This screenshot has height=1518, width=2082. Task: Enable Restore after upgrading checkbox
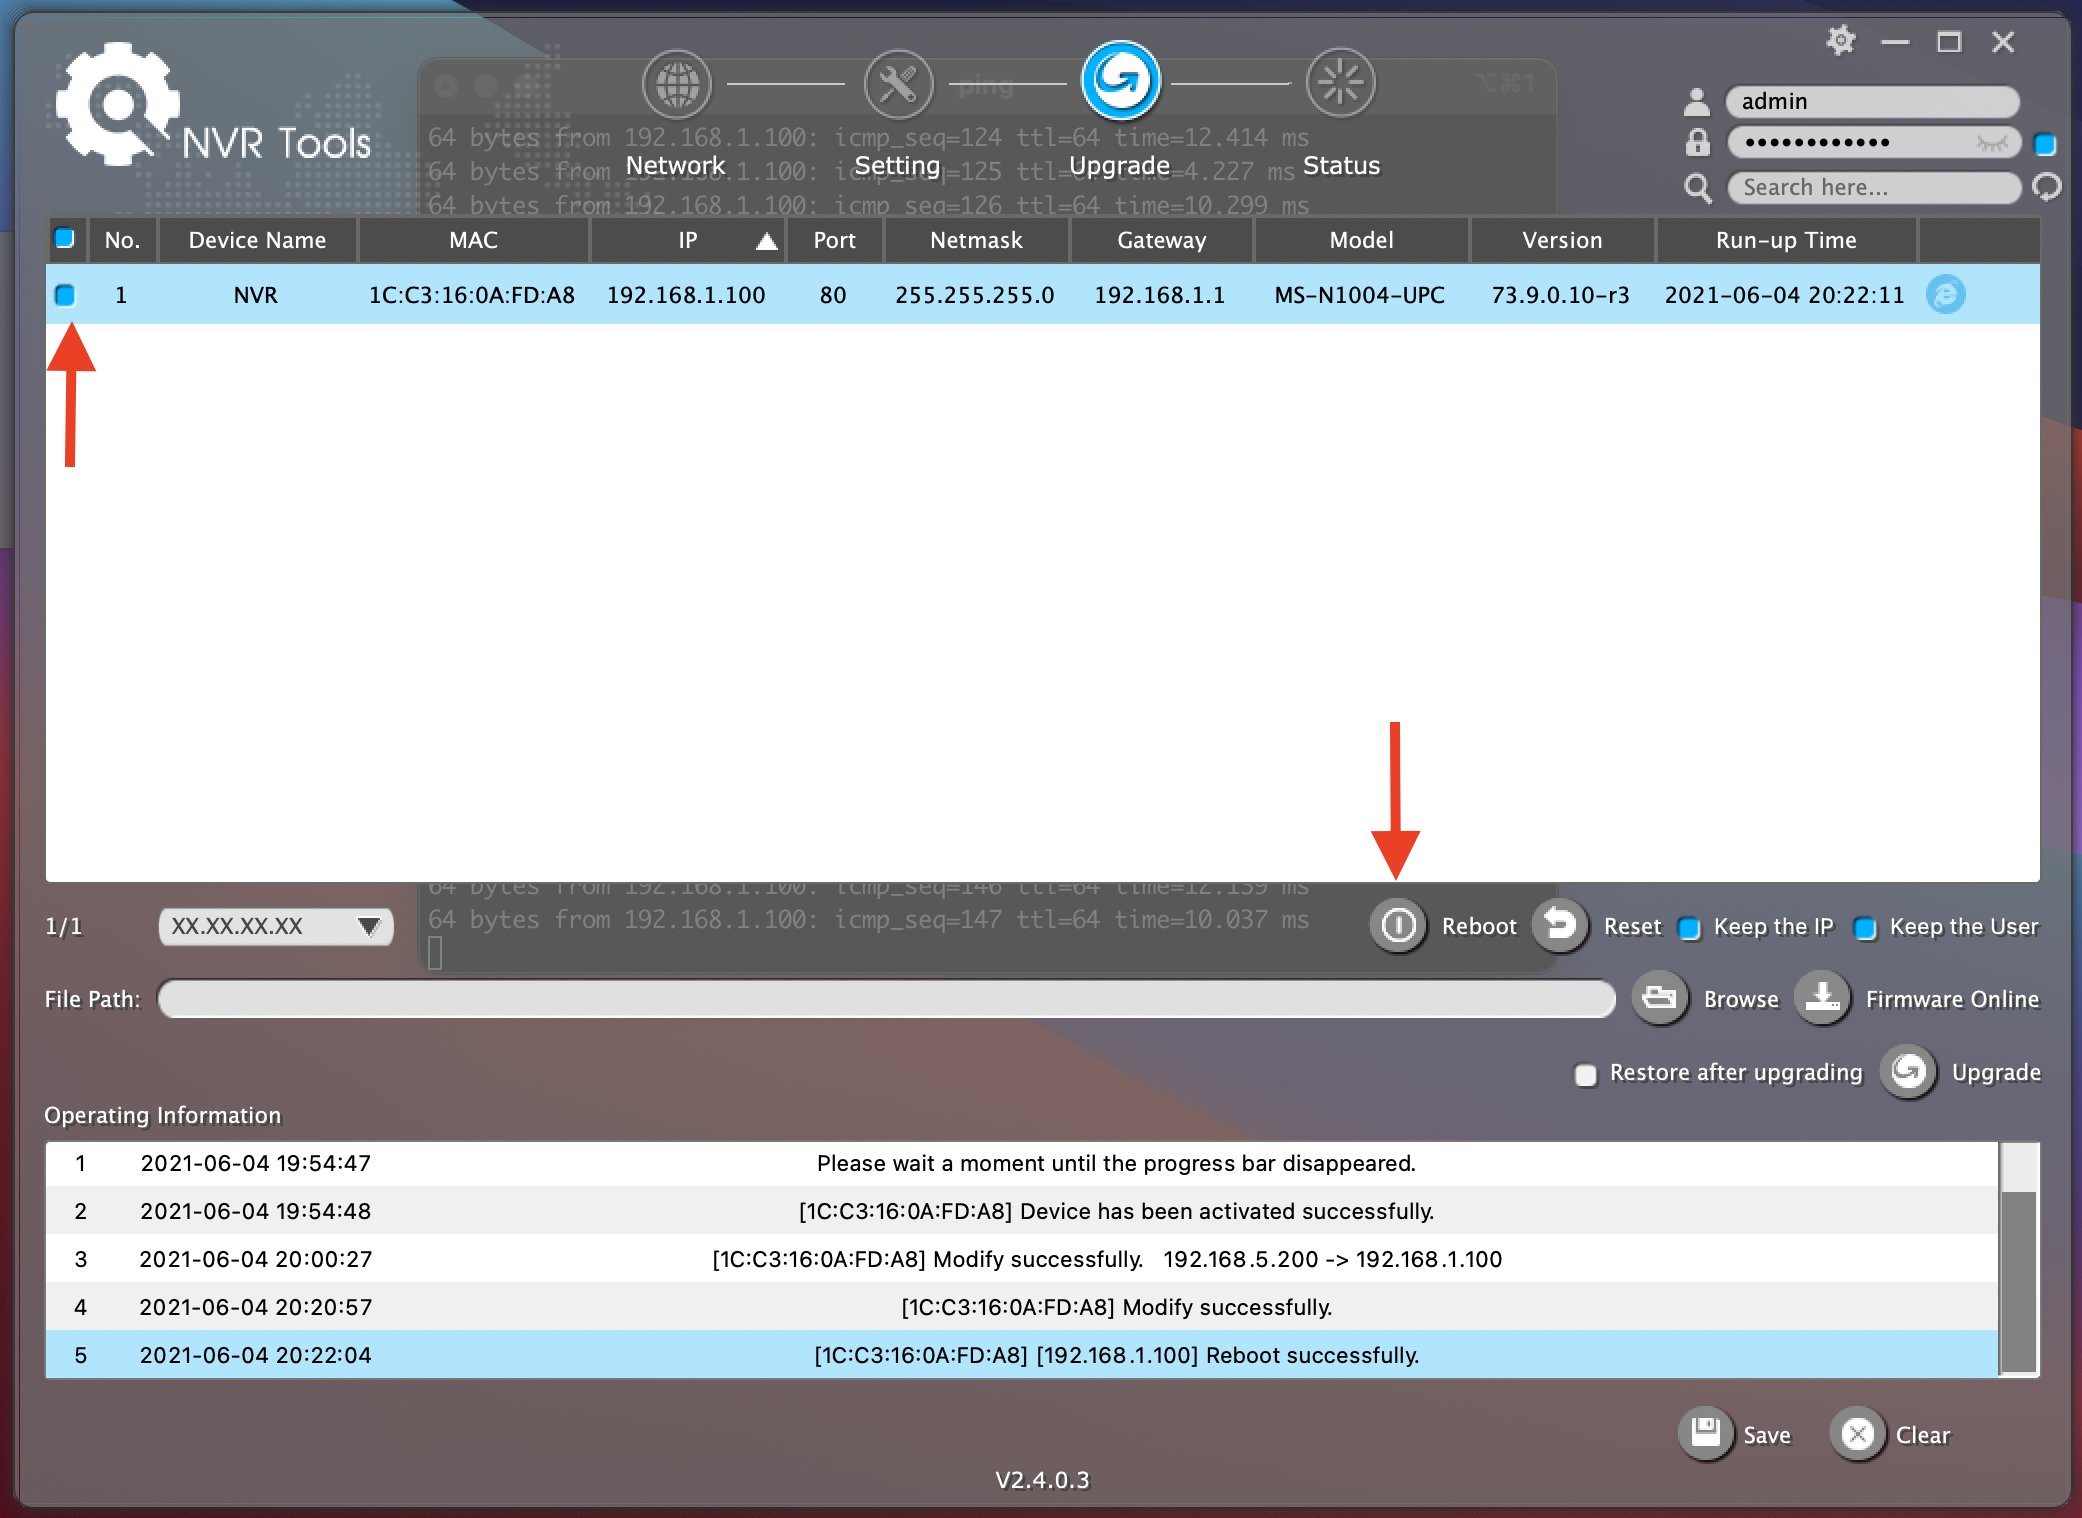point(1585,1074)
